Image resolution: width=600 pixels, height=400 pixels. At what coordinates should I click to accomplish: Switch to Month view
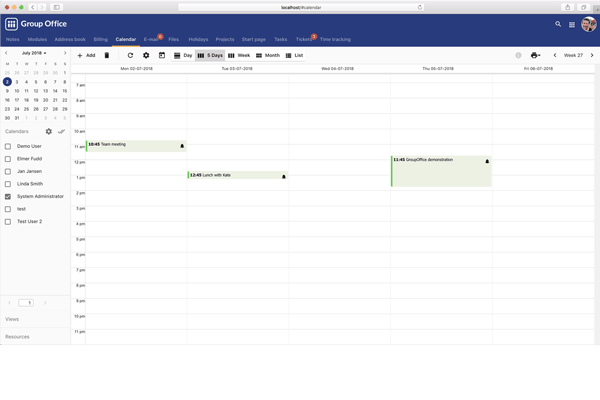tap(267, 56)
